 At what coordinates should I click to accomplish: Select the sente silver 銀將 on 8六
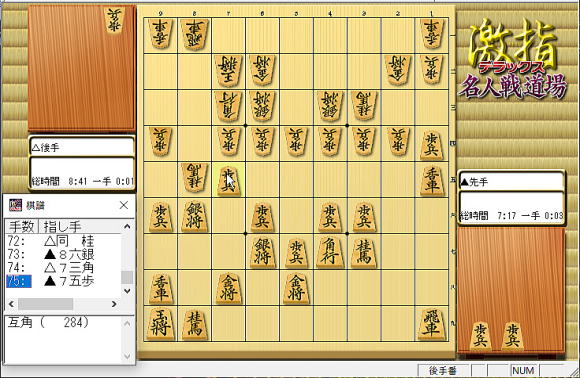pos(195,216)
